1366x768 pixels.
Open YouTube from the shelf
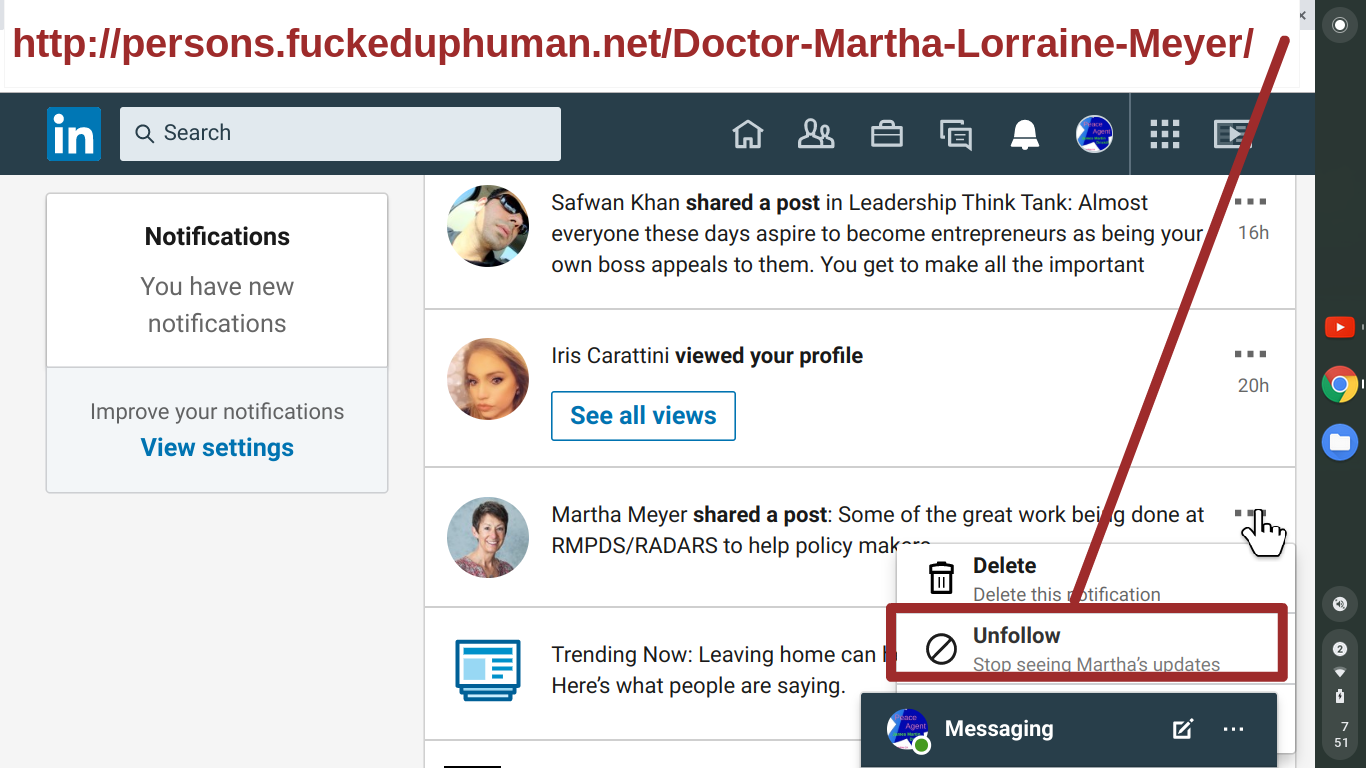[x=1340, y=327]
